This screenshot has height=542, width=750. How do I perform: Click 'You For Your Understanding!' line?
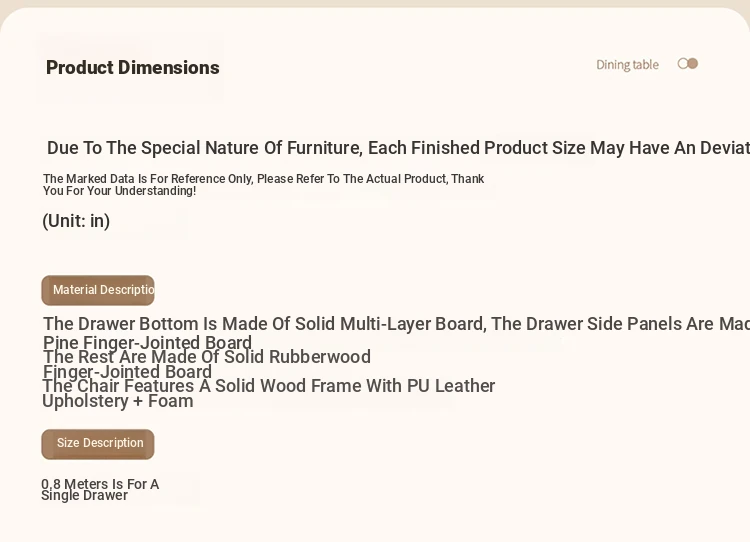120,191
